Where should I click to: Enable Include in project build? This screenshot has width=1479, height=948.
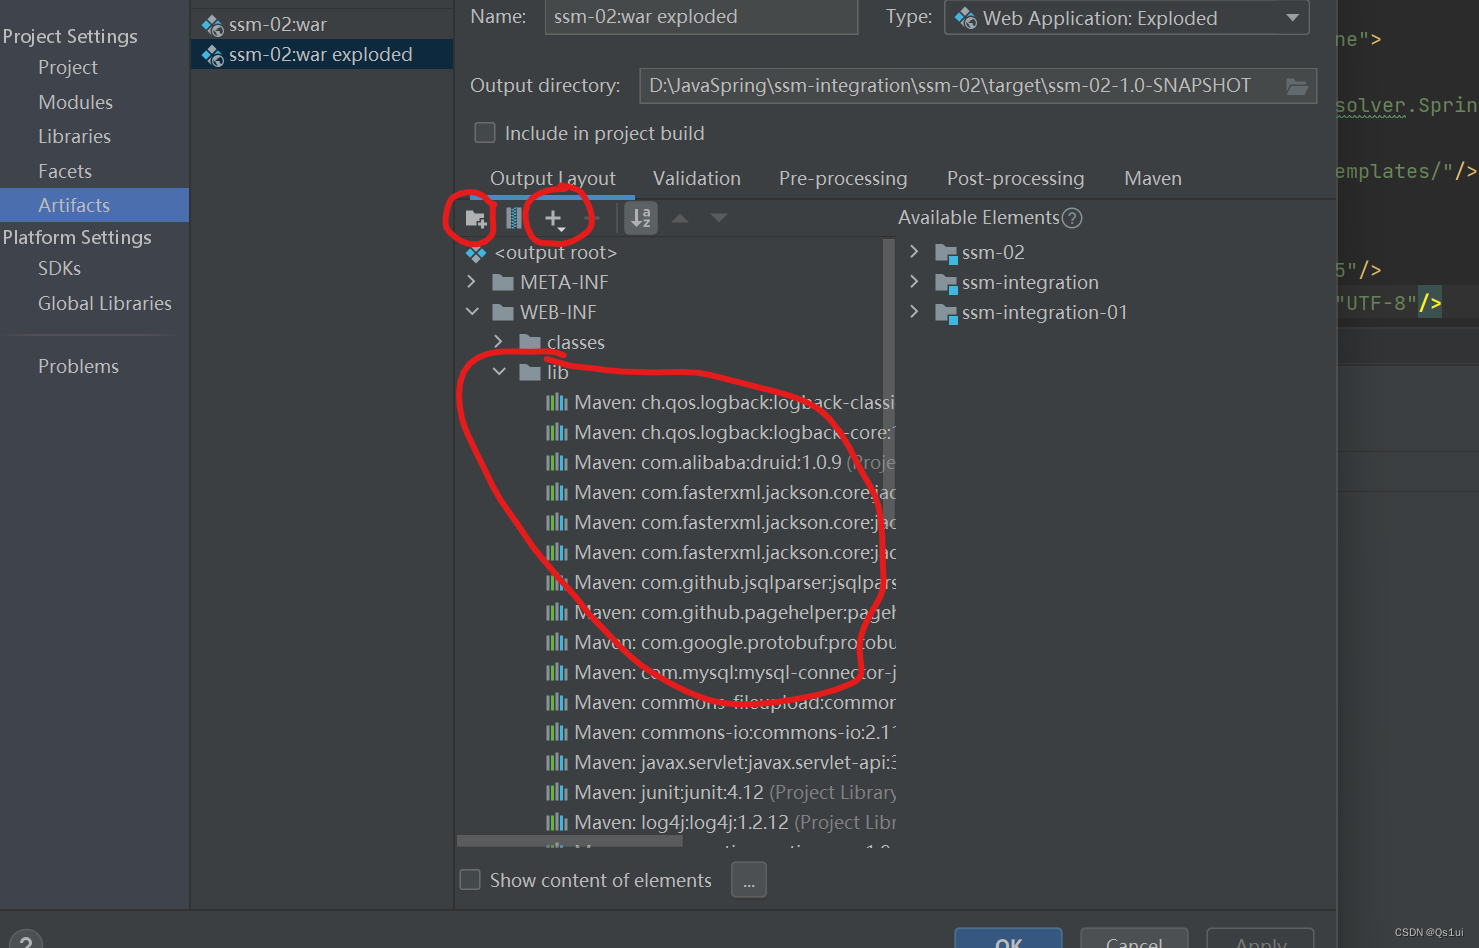coord(484,132)
